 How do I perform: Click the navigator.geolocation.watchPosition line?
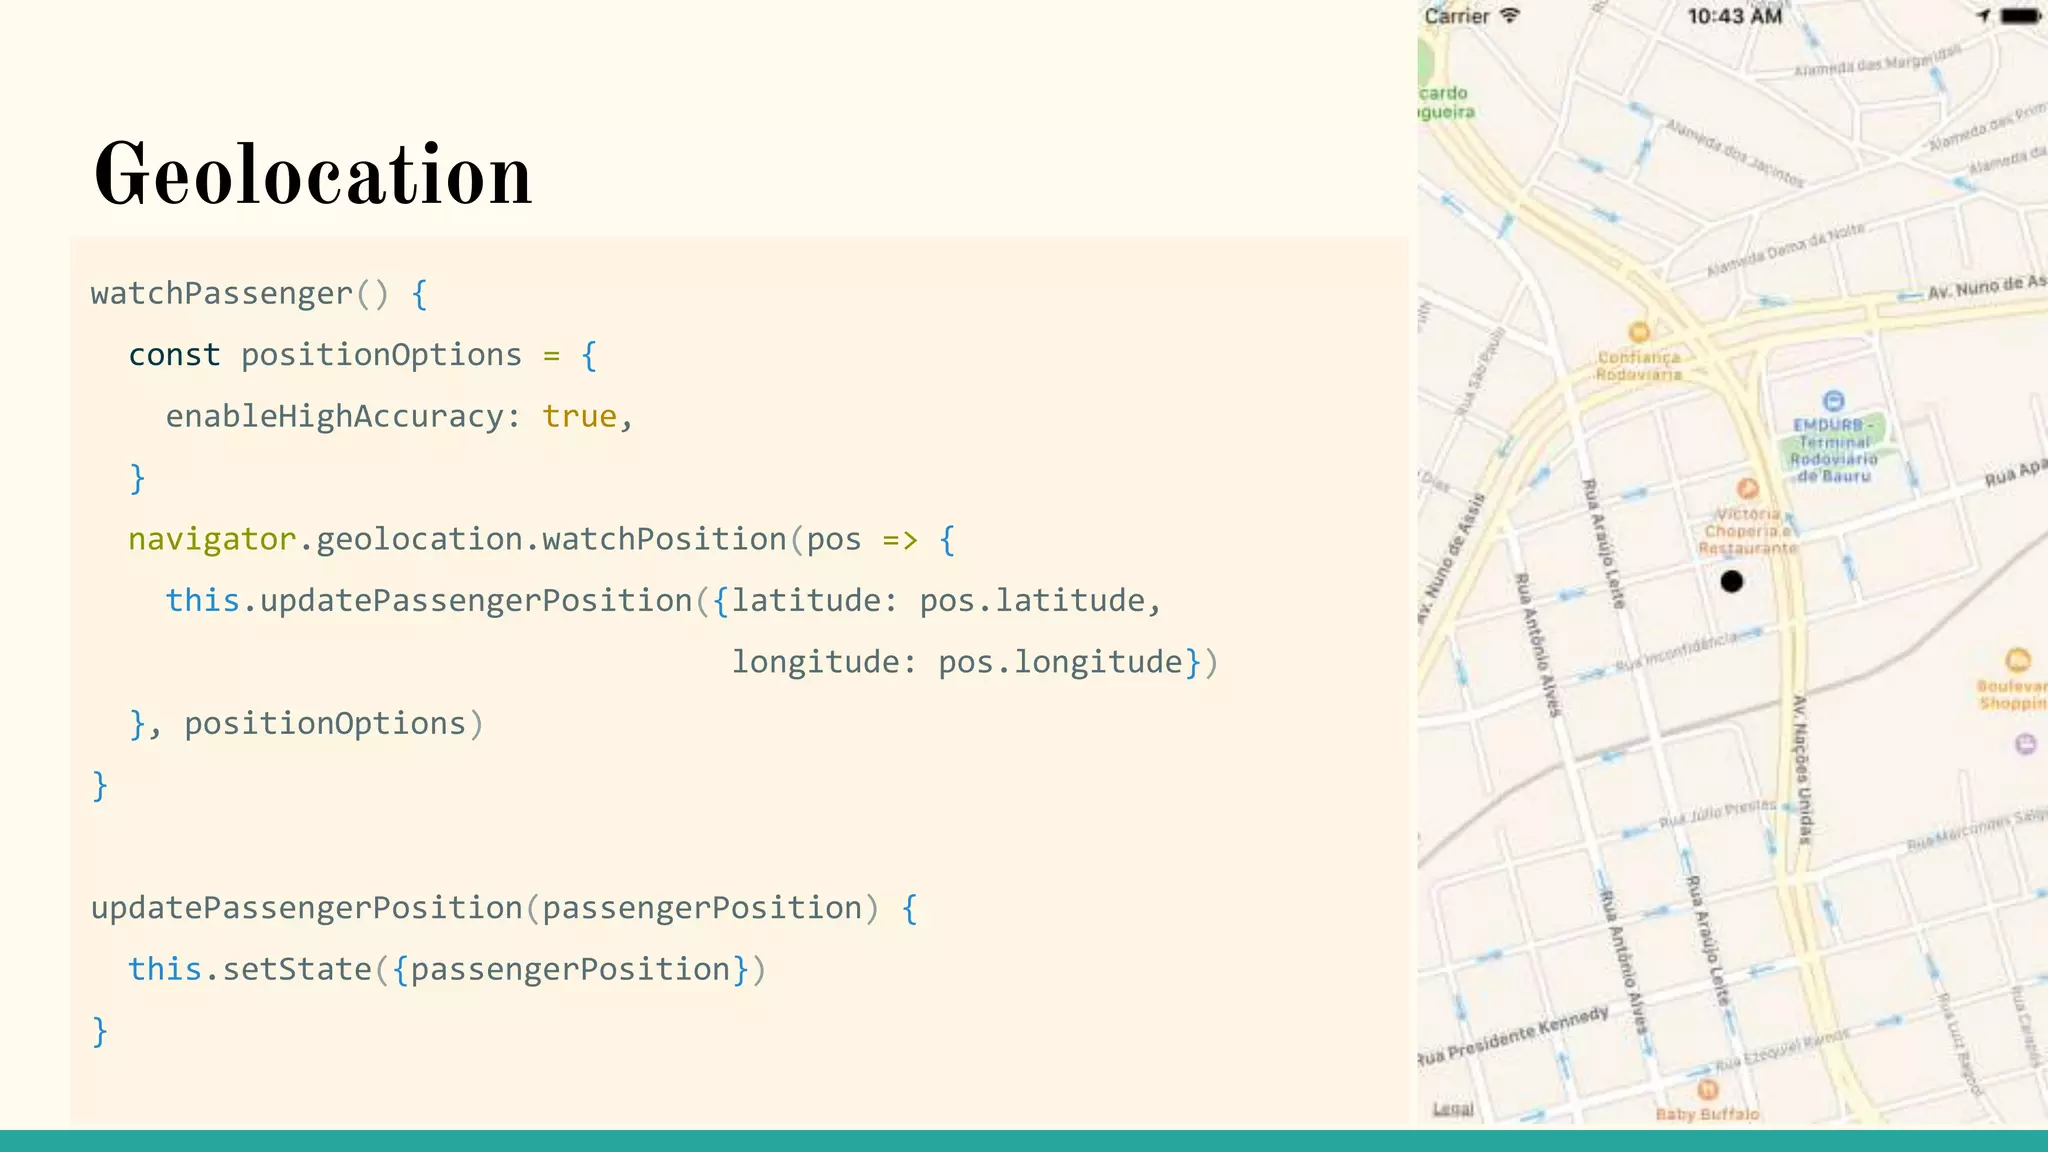click(x=542, y=539)
